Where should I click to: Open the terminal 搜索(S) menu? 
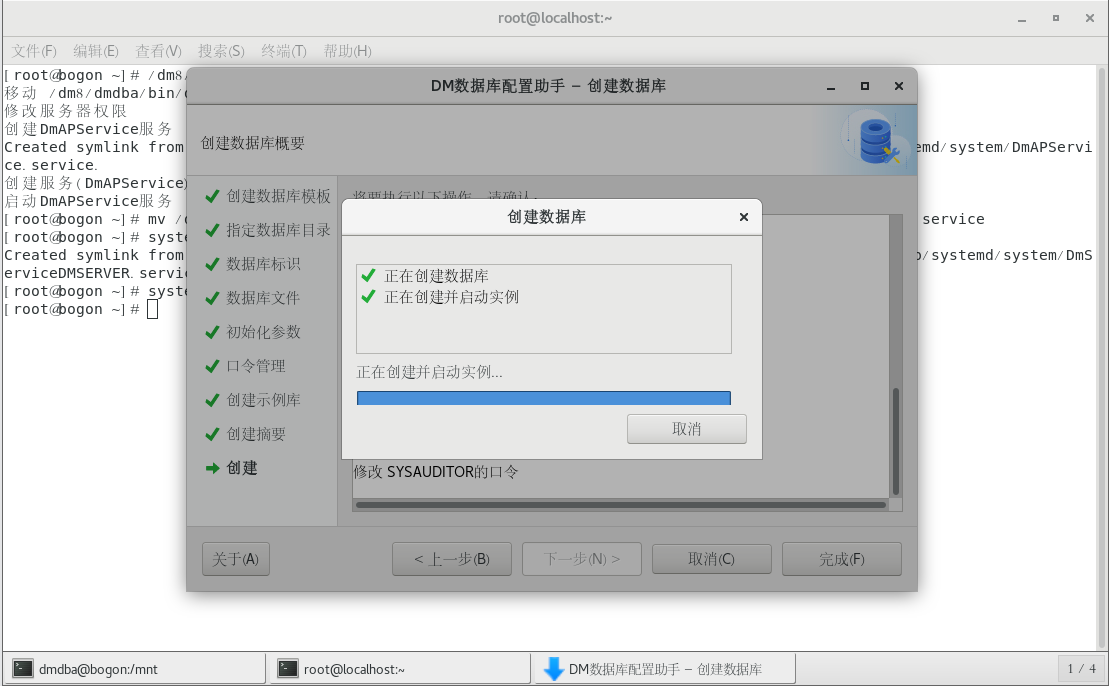pyautogui.click(x=221, y=51)
